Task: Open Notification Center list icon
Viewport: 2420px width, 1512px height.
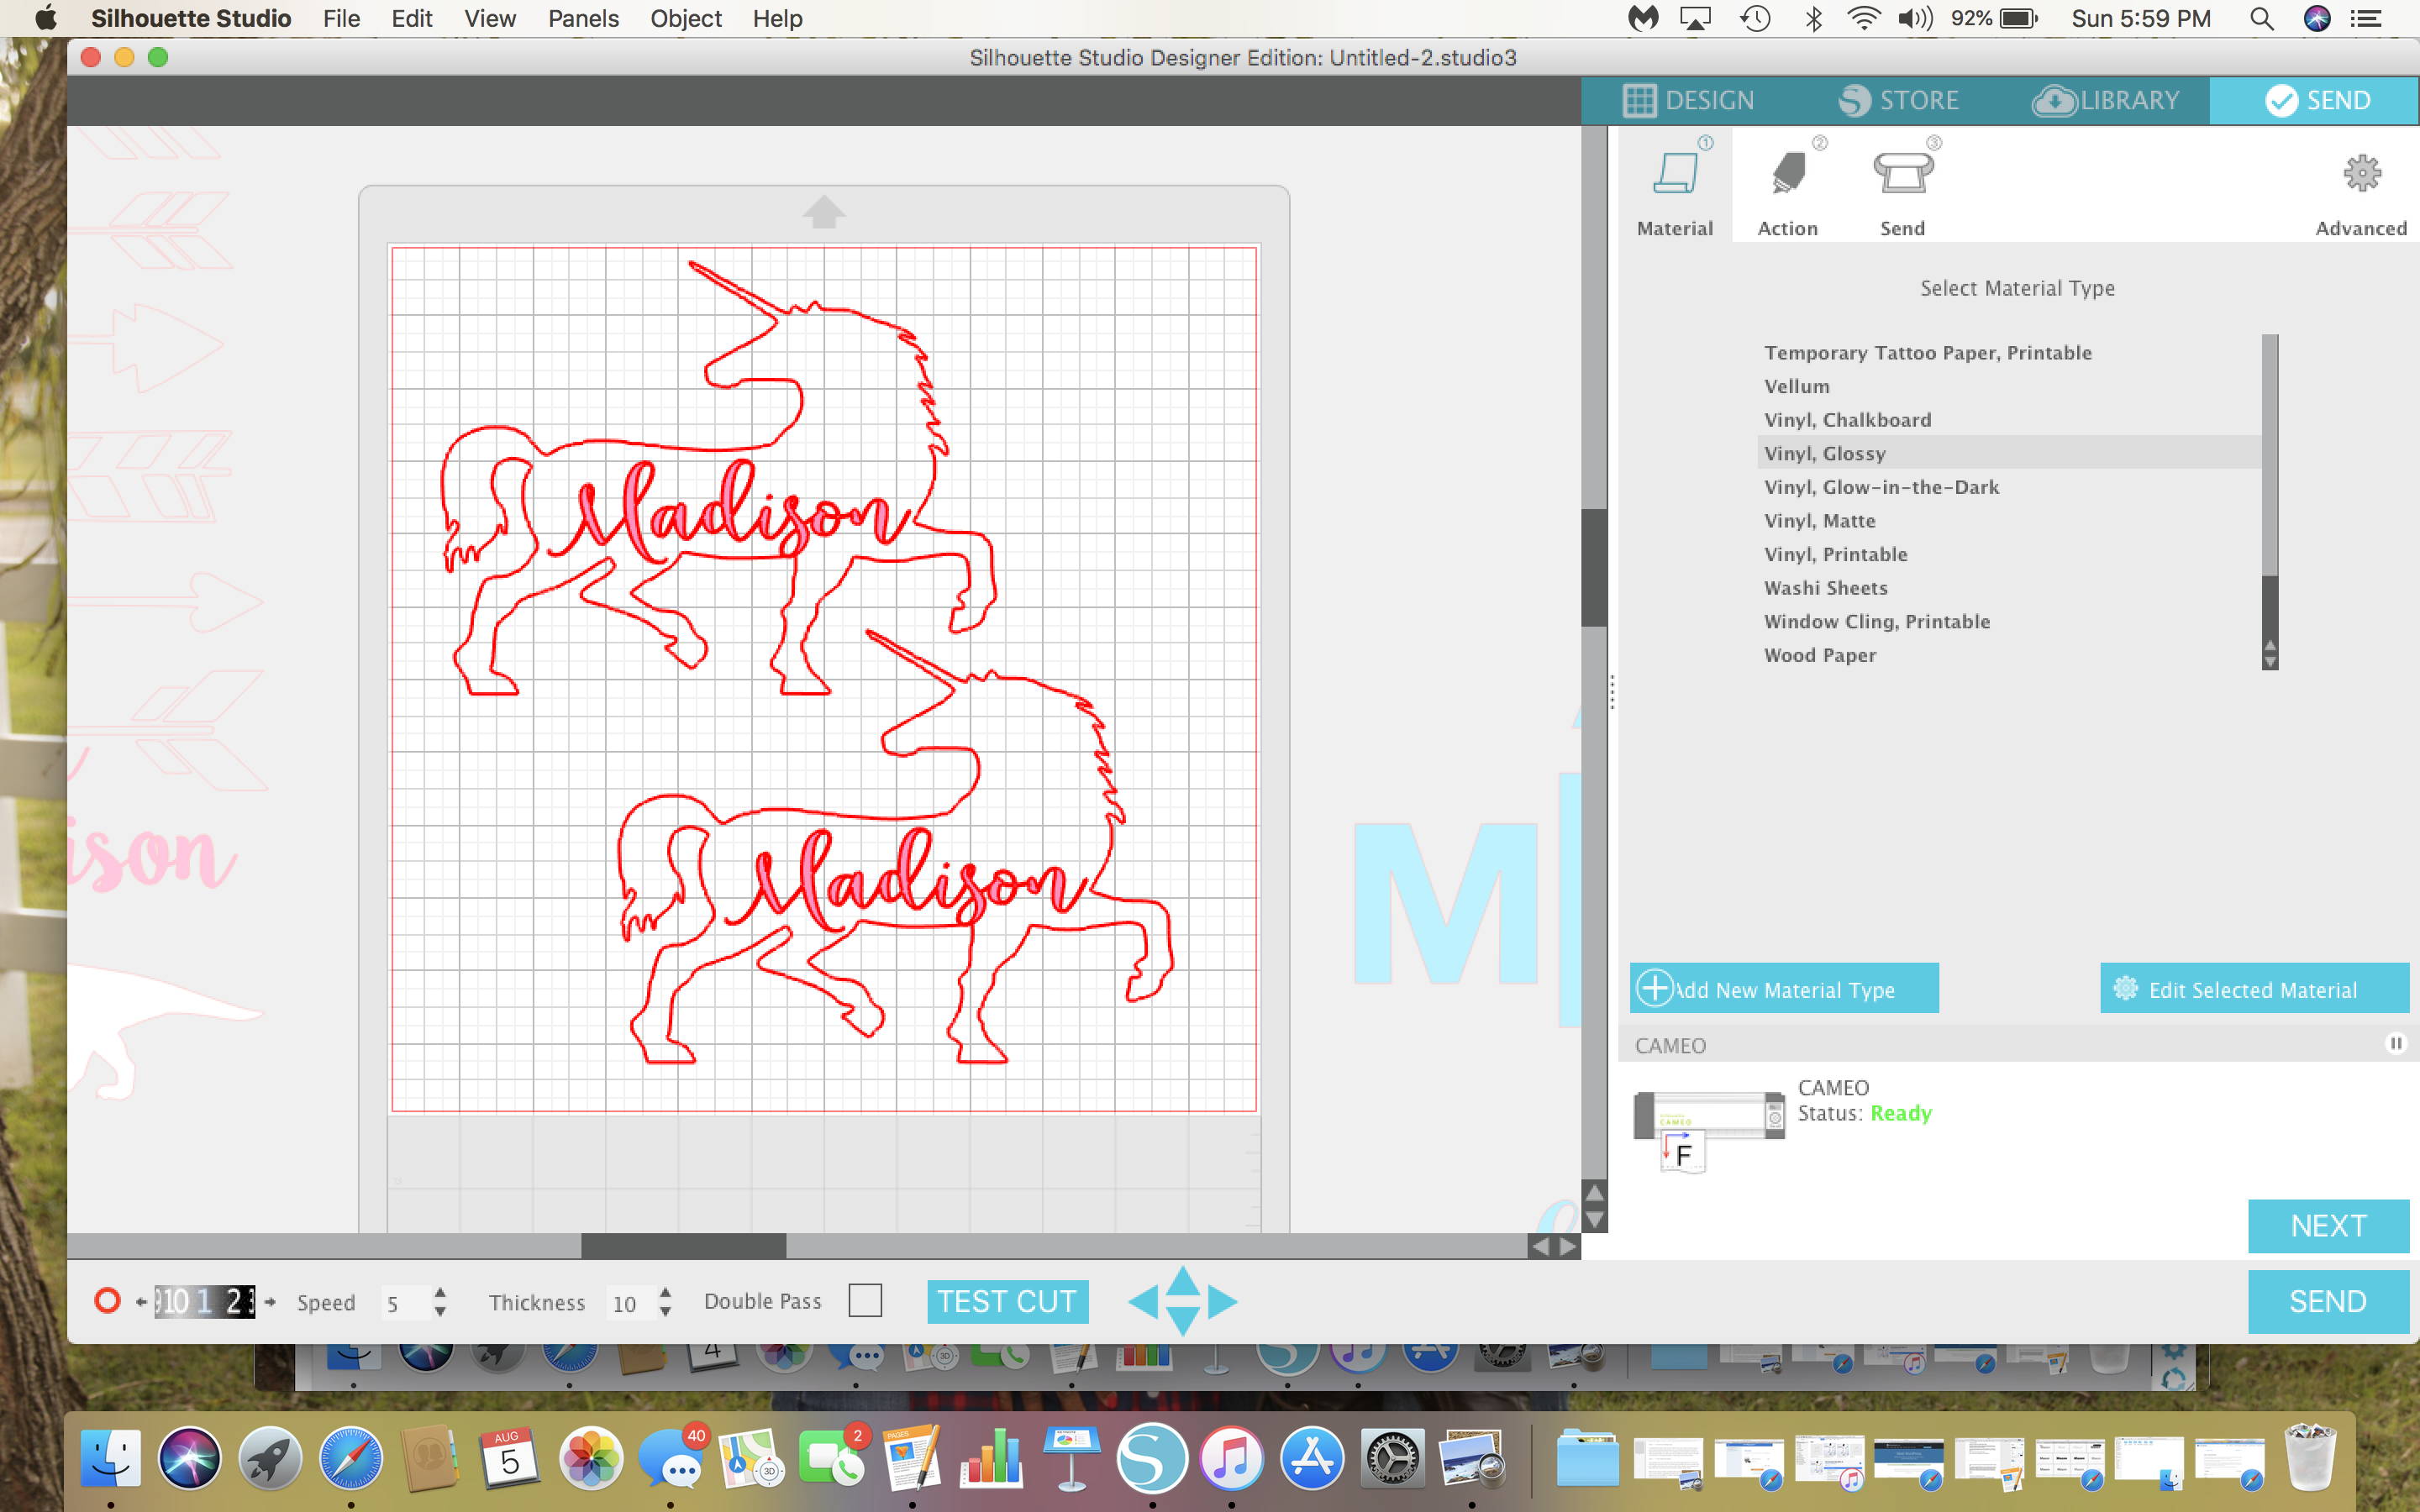Action: tap(2365, 18)
